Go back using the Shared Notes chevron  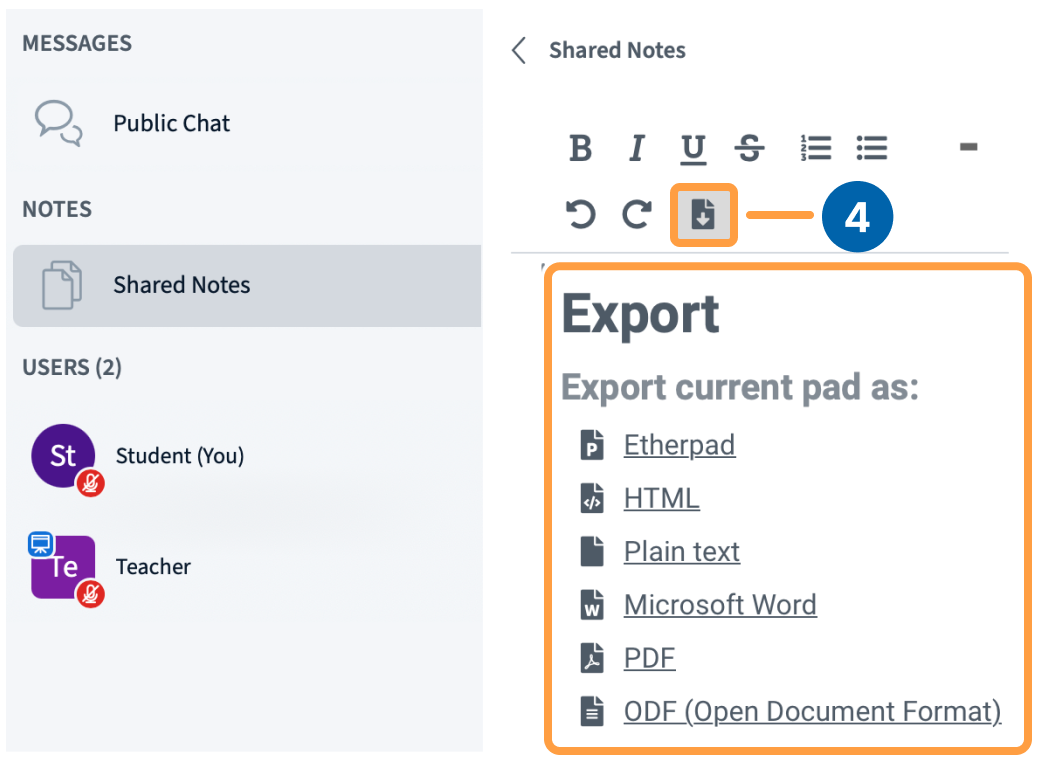(519, 50)
